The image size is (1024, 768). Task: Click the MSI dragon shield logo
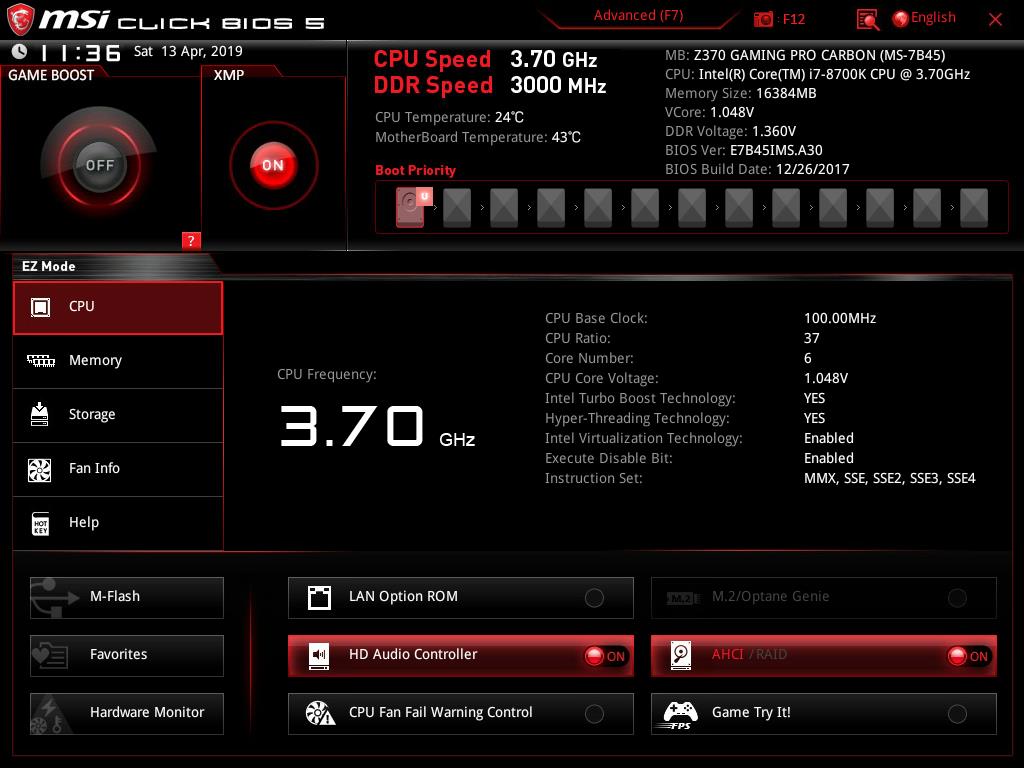point(20,18)
